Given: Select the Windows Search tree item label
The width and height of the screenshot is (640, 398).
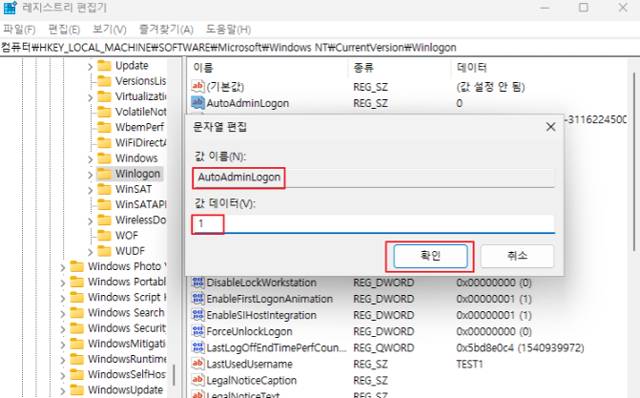Looking at the screenshot, I should tap(126, 313).
